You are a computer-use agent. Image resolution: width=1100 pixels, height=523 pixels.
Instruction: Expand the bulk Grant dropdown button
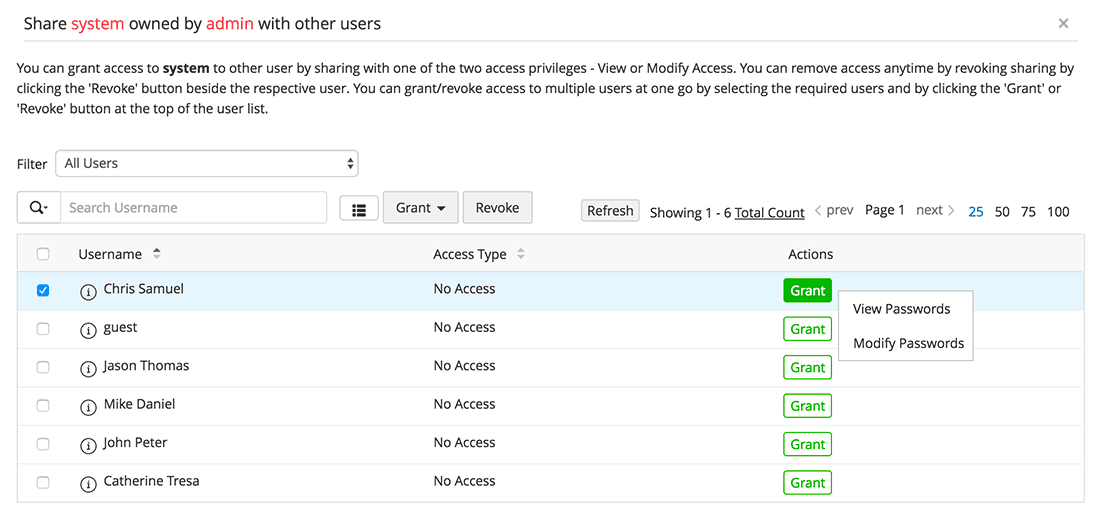point(420,208)
